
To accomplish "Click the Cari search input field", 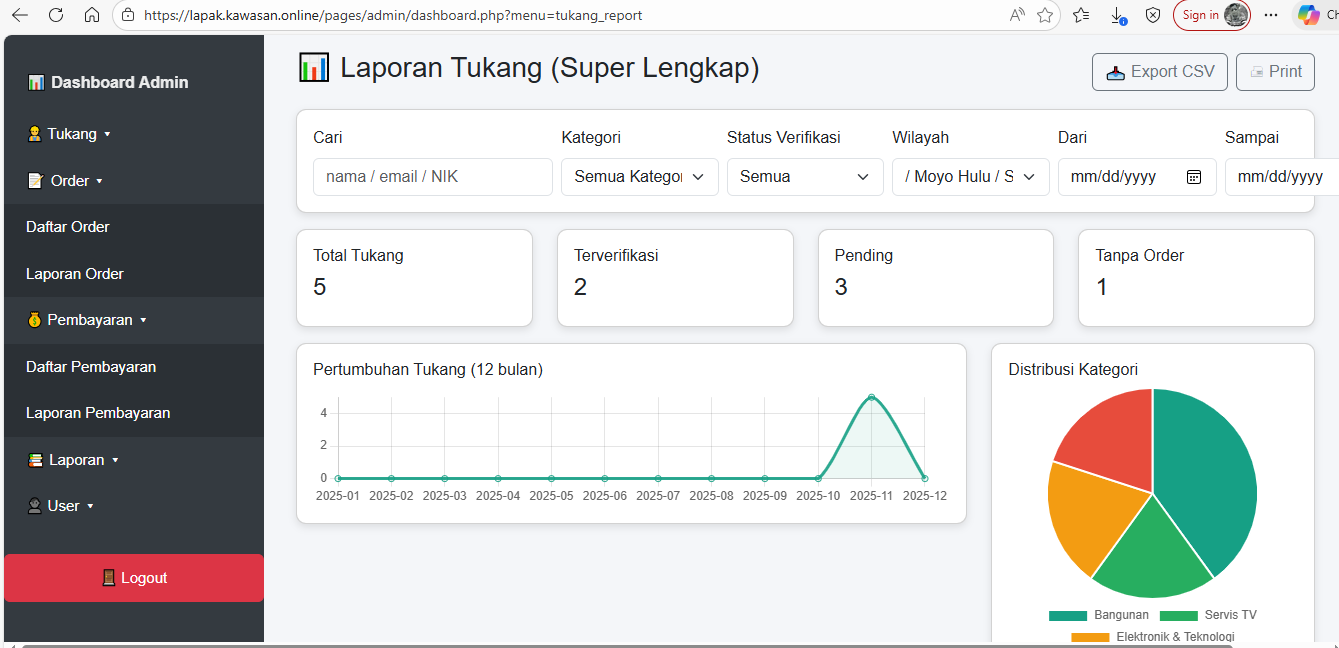I will [432, 177].
